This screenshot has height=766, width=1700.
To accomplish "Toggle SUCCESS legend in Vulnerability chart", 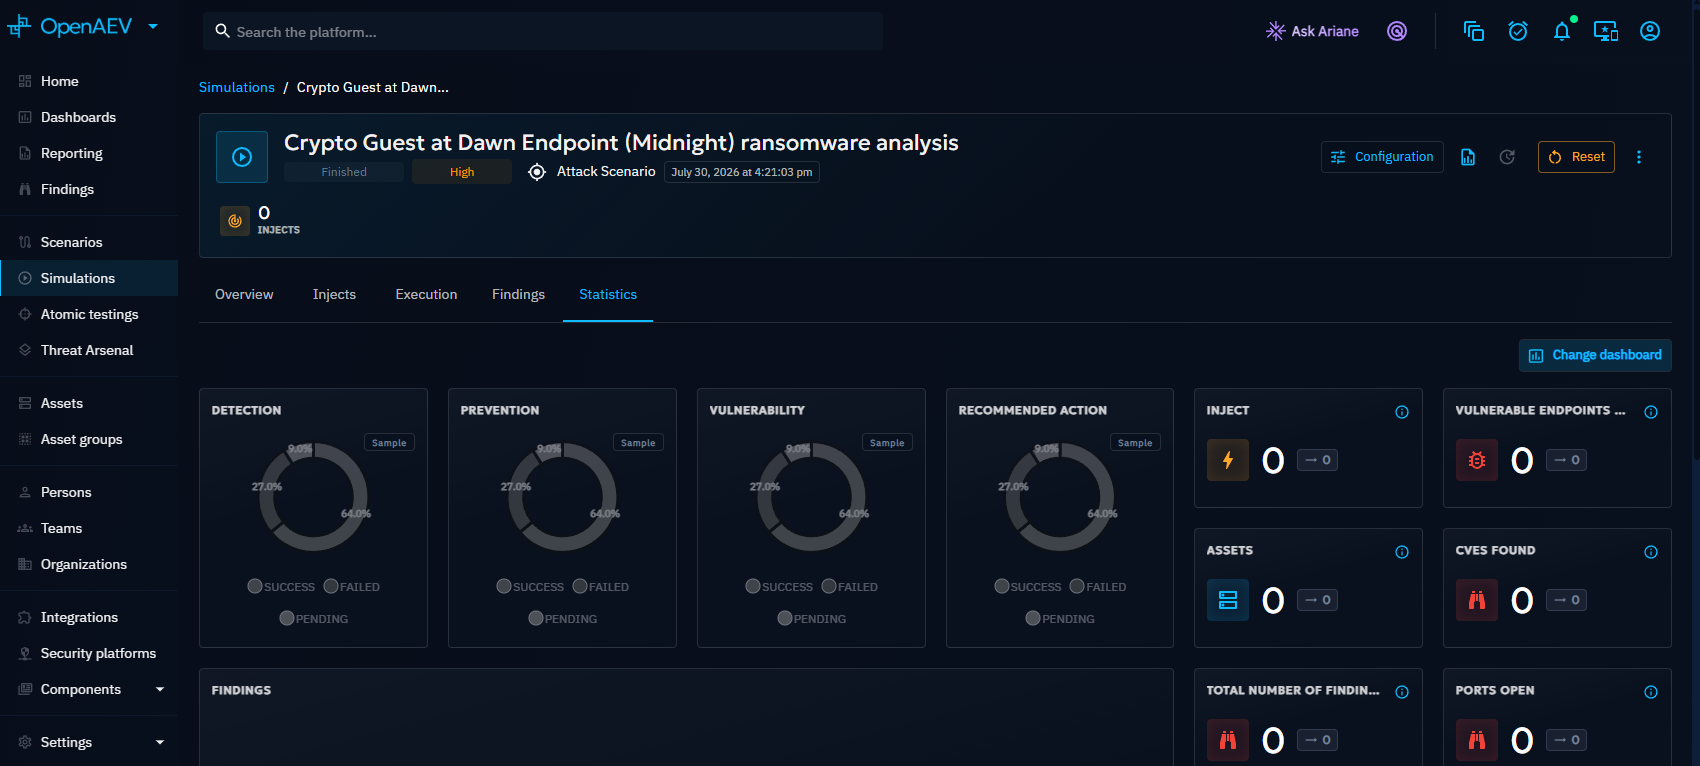I will point(779,587).
